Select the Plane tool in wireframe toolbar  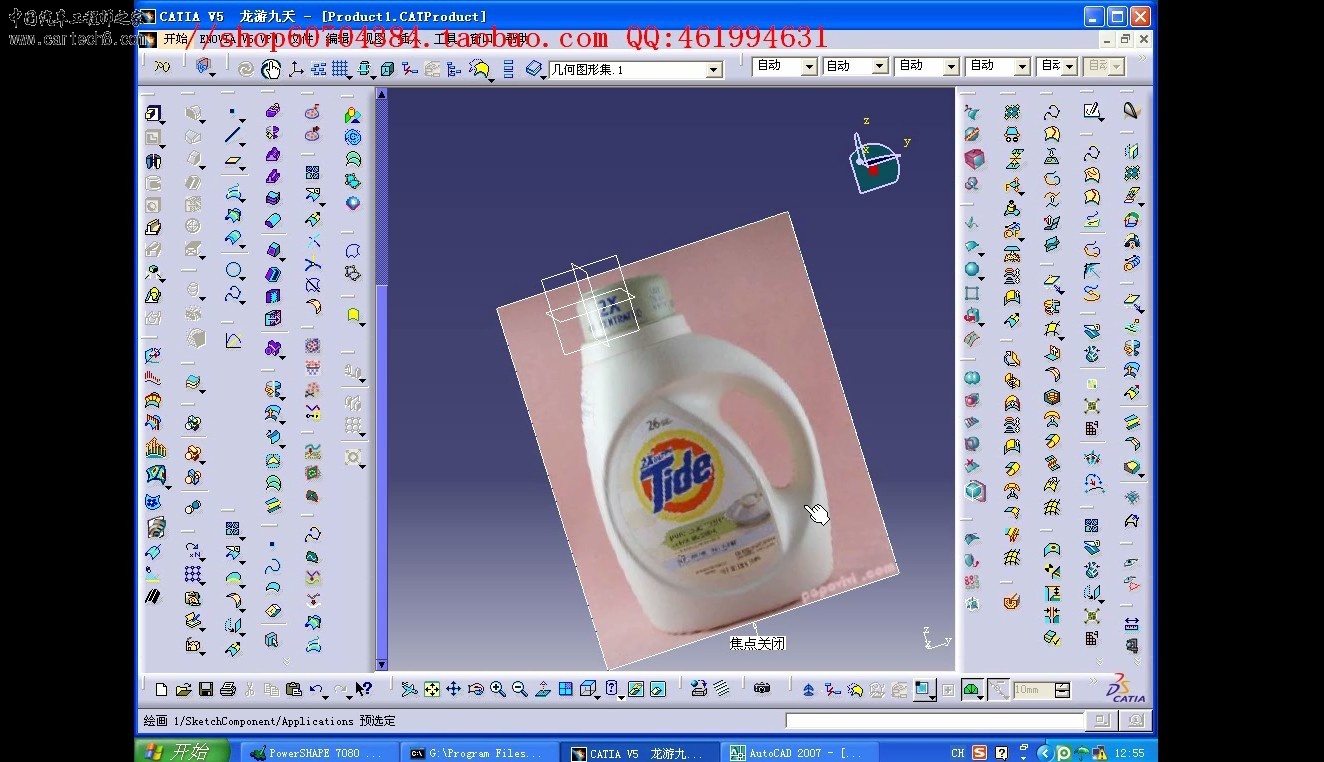click(x=232, y=160)
